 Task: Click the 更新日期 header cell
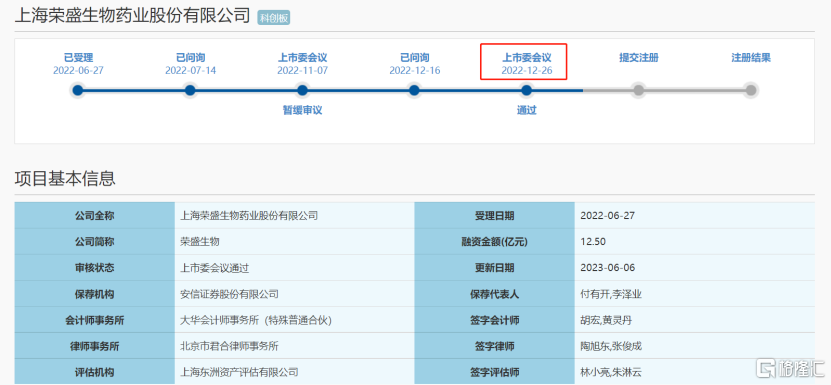[494, 268]
